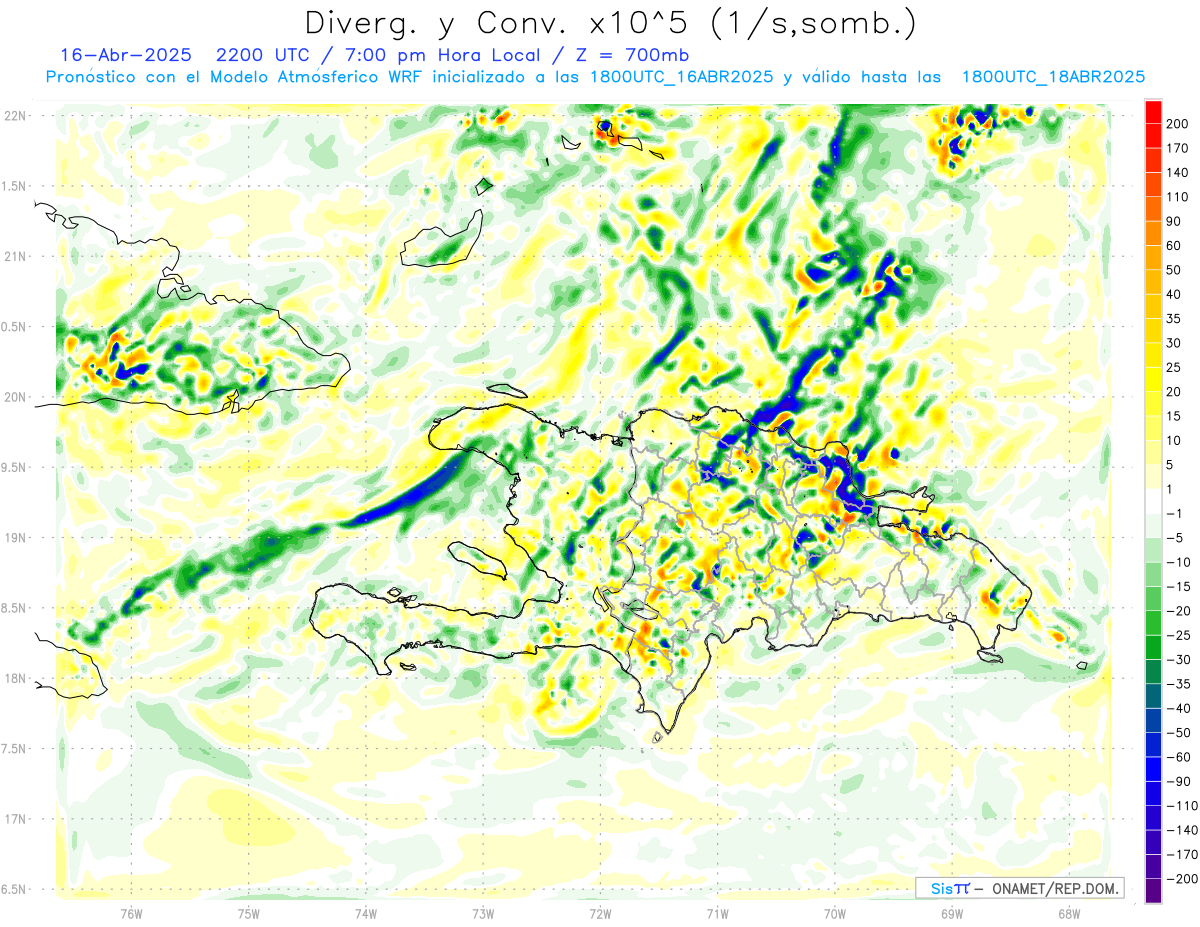Click the '76W' longitude label
The width and height of the screenshot is (1200, 927).
click(x=131, y=913)
